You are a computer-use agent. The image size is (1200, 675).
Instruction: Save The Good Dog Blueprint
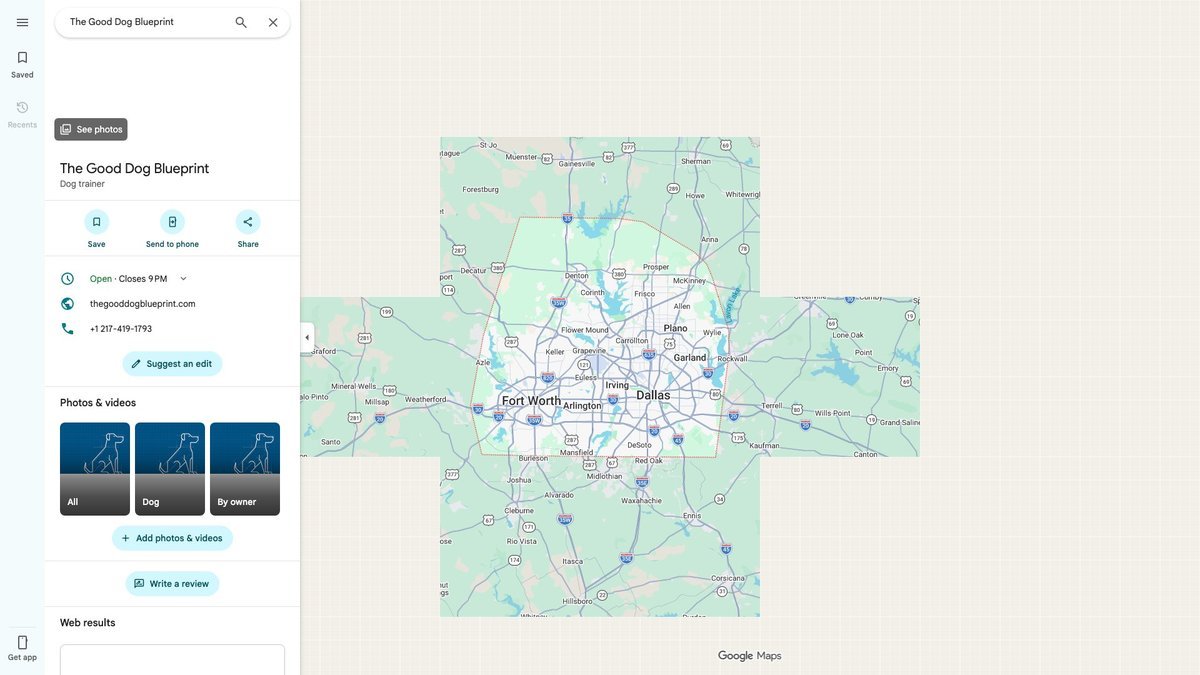96,229
